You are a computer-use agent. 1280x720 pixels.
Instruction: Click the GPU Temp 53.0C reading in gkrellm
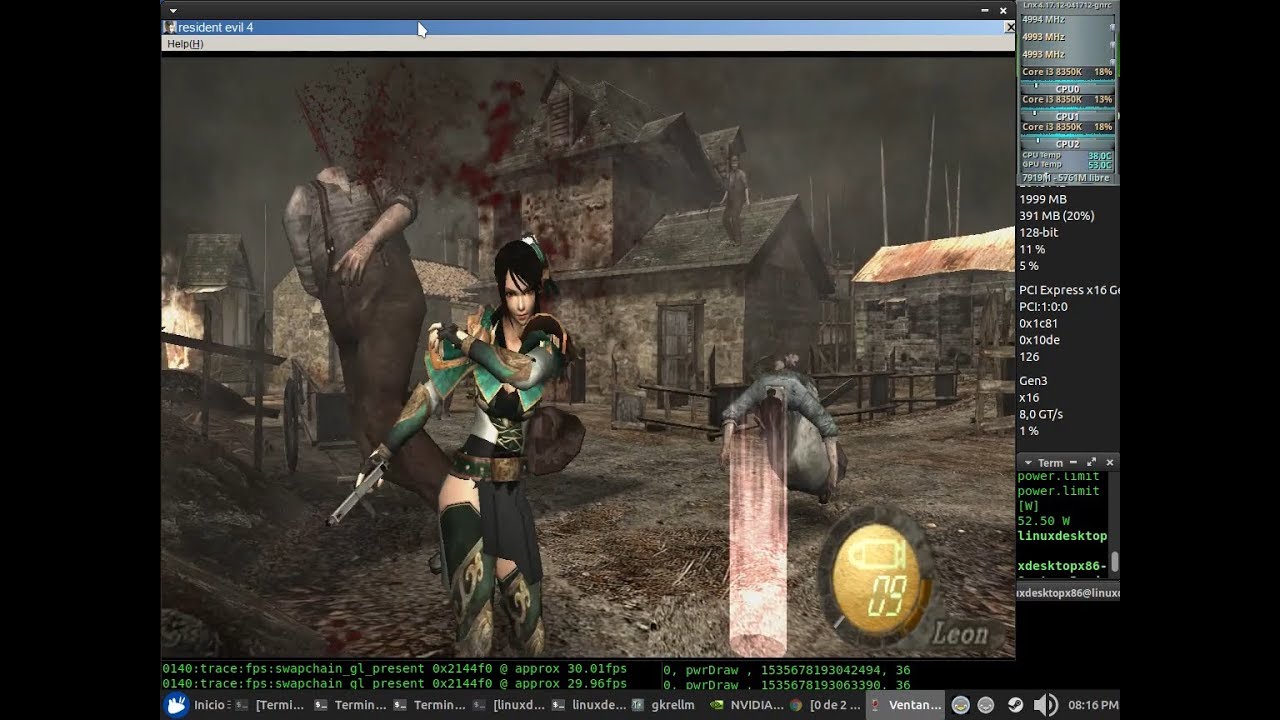[x=1067, y=165]
